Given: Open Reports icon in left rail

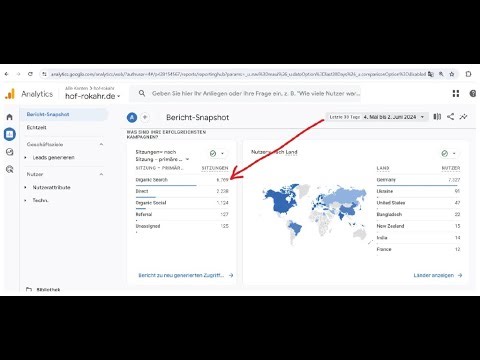Looking at the screenshot, I should click(10, 134).
